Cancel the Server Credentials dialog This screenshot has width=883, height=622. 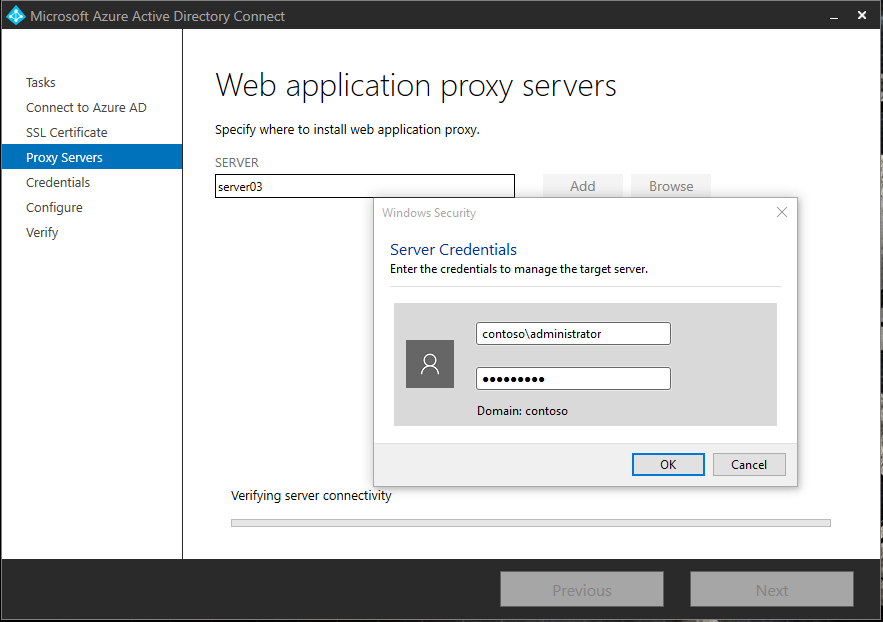749,464
